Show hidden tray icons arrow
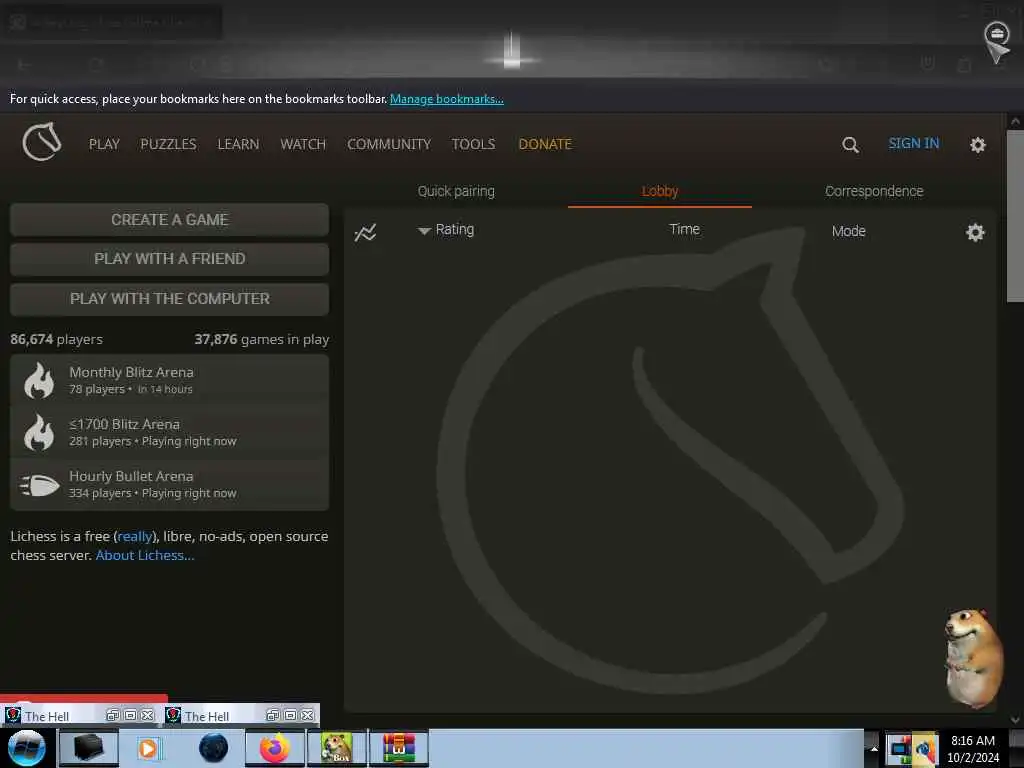Viewport: 1024px width, 768px height. (x=873, y=748)
